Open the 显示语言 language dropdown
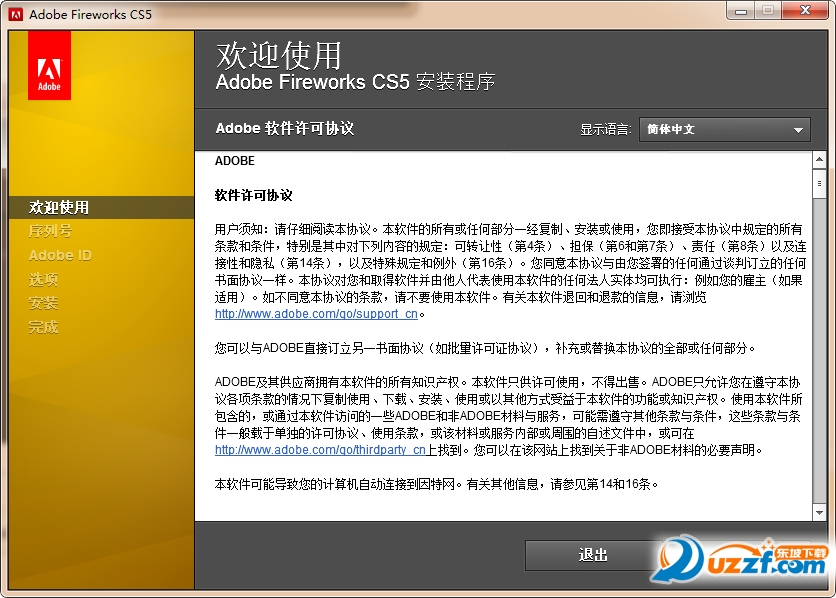 click(725, 130)
